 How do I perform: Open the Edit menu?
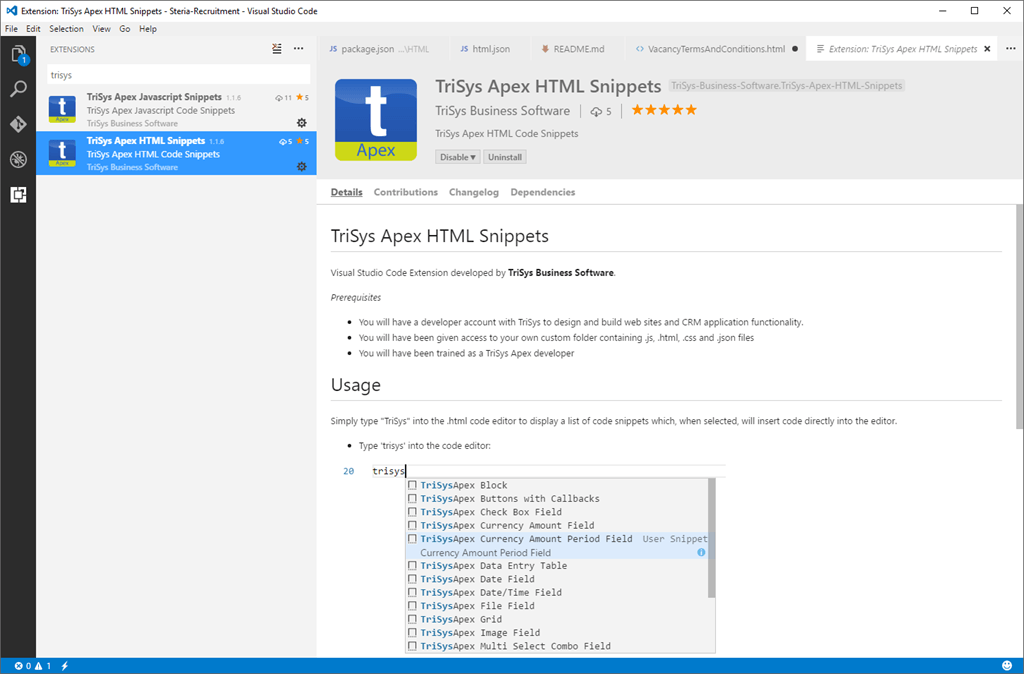click(x=33, y=29)
